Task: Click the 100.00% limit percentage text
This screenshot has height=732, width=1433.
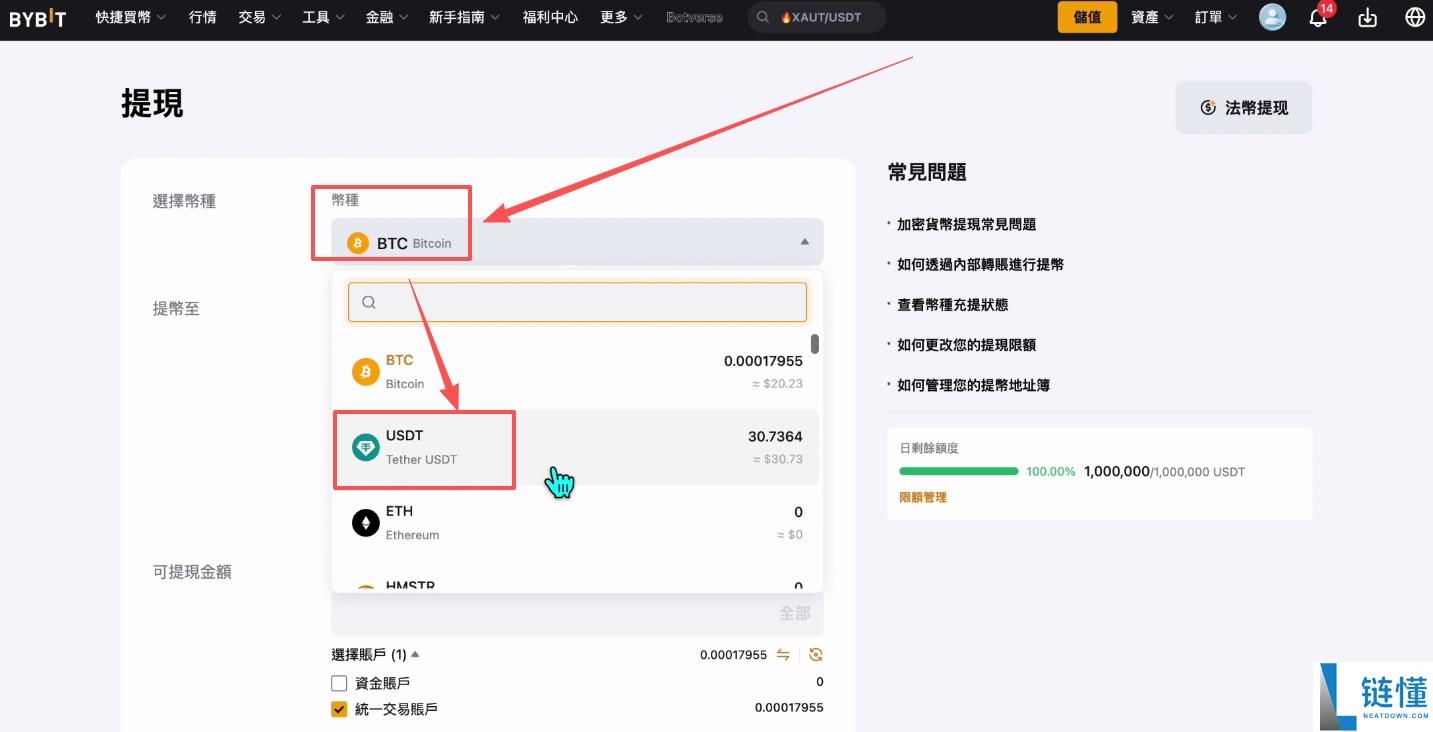Action: [1051, 471]
